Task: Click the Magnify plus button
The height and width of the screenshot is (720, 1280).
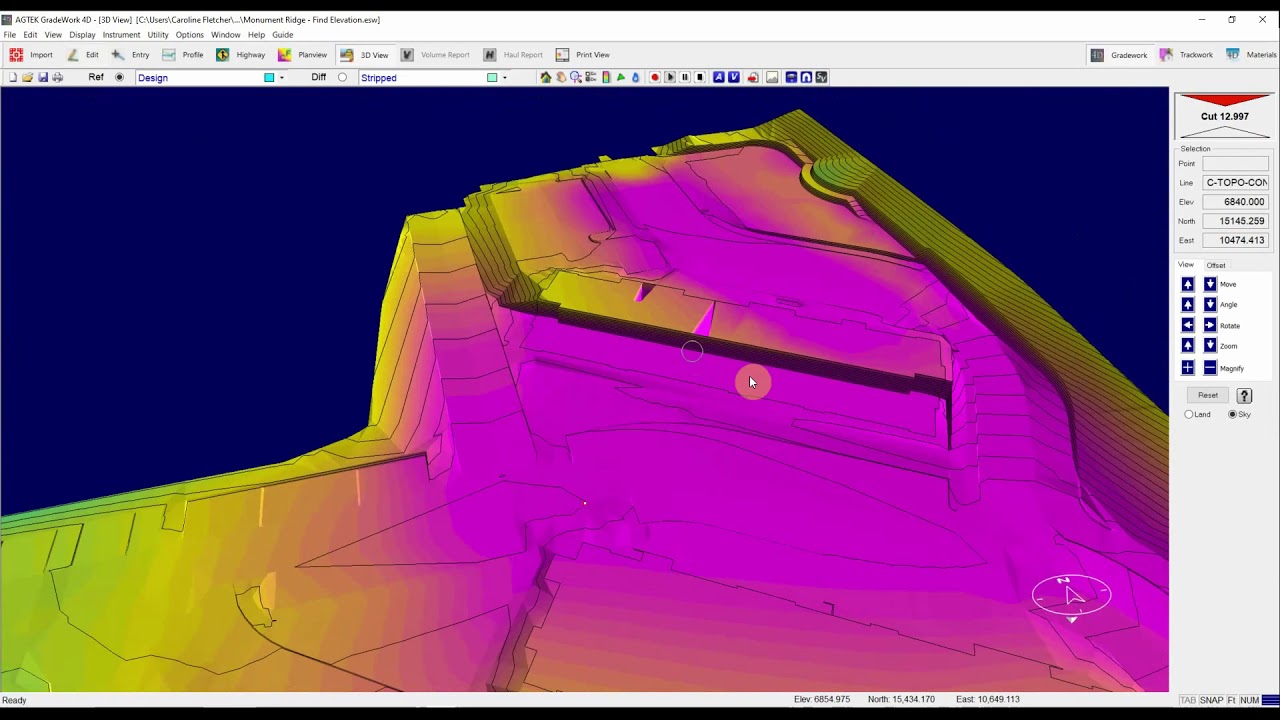Action: [1188, 368]
